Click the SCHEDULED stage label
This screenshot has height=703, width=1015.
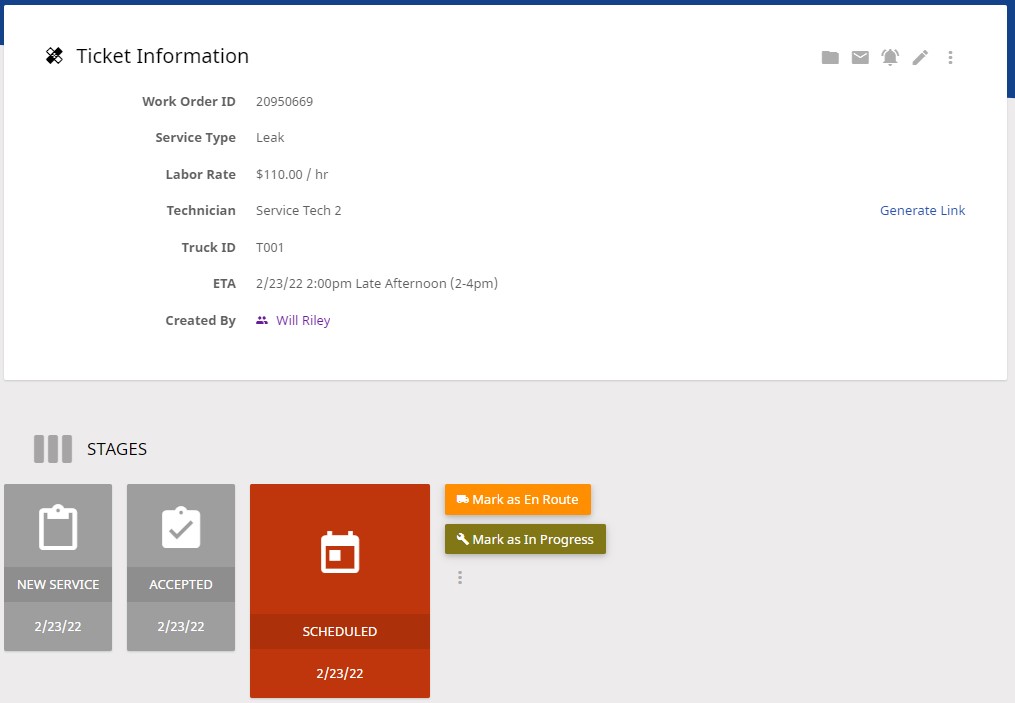[340, 632]
